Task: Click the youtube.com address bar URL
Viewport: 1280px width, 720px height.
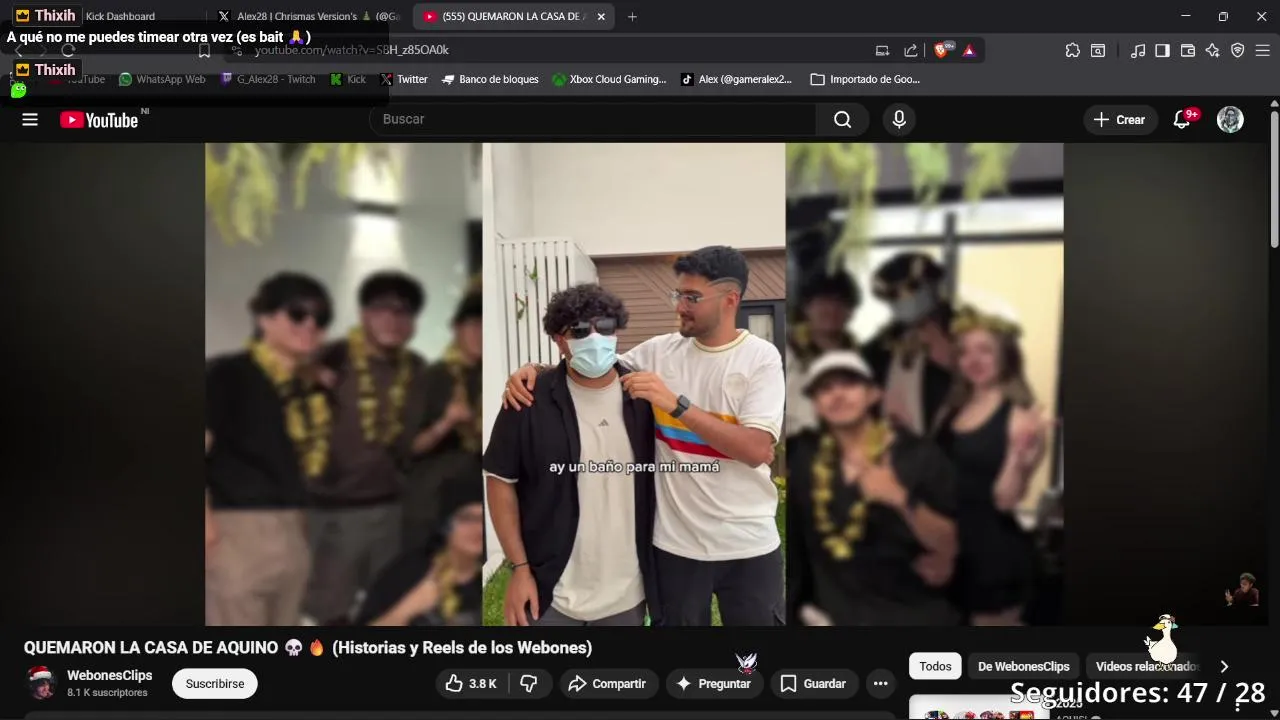Action: coord(351,50)
